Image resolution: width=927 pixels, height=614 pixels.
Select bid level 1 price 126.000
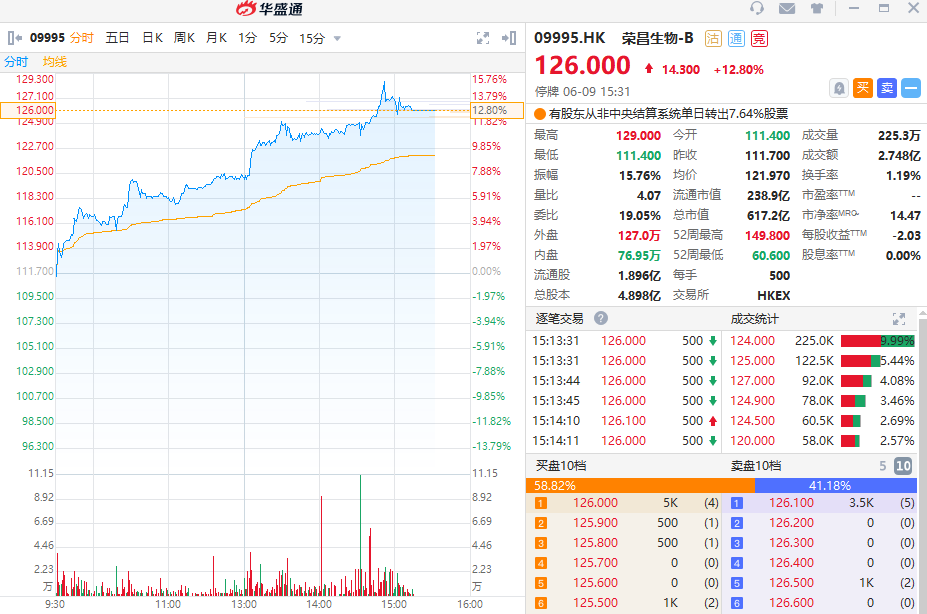(595, 503)
